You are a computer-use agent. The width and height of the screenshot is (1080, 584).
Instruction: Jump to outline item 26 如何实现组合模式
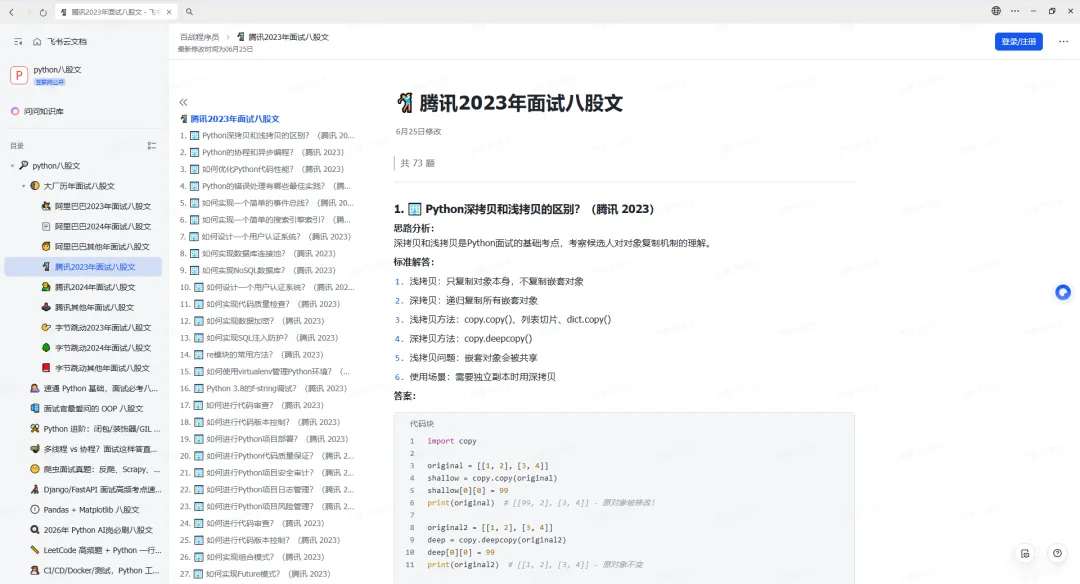pos(252,557)
